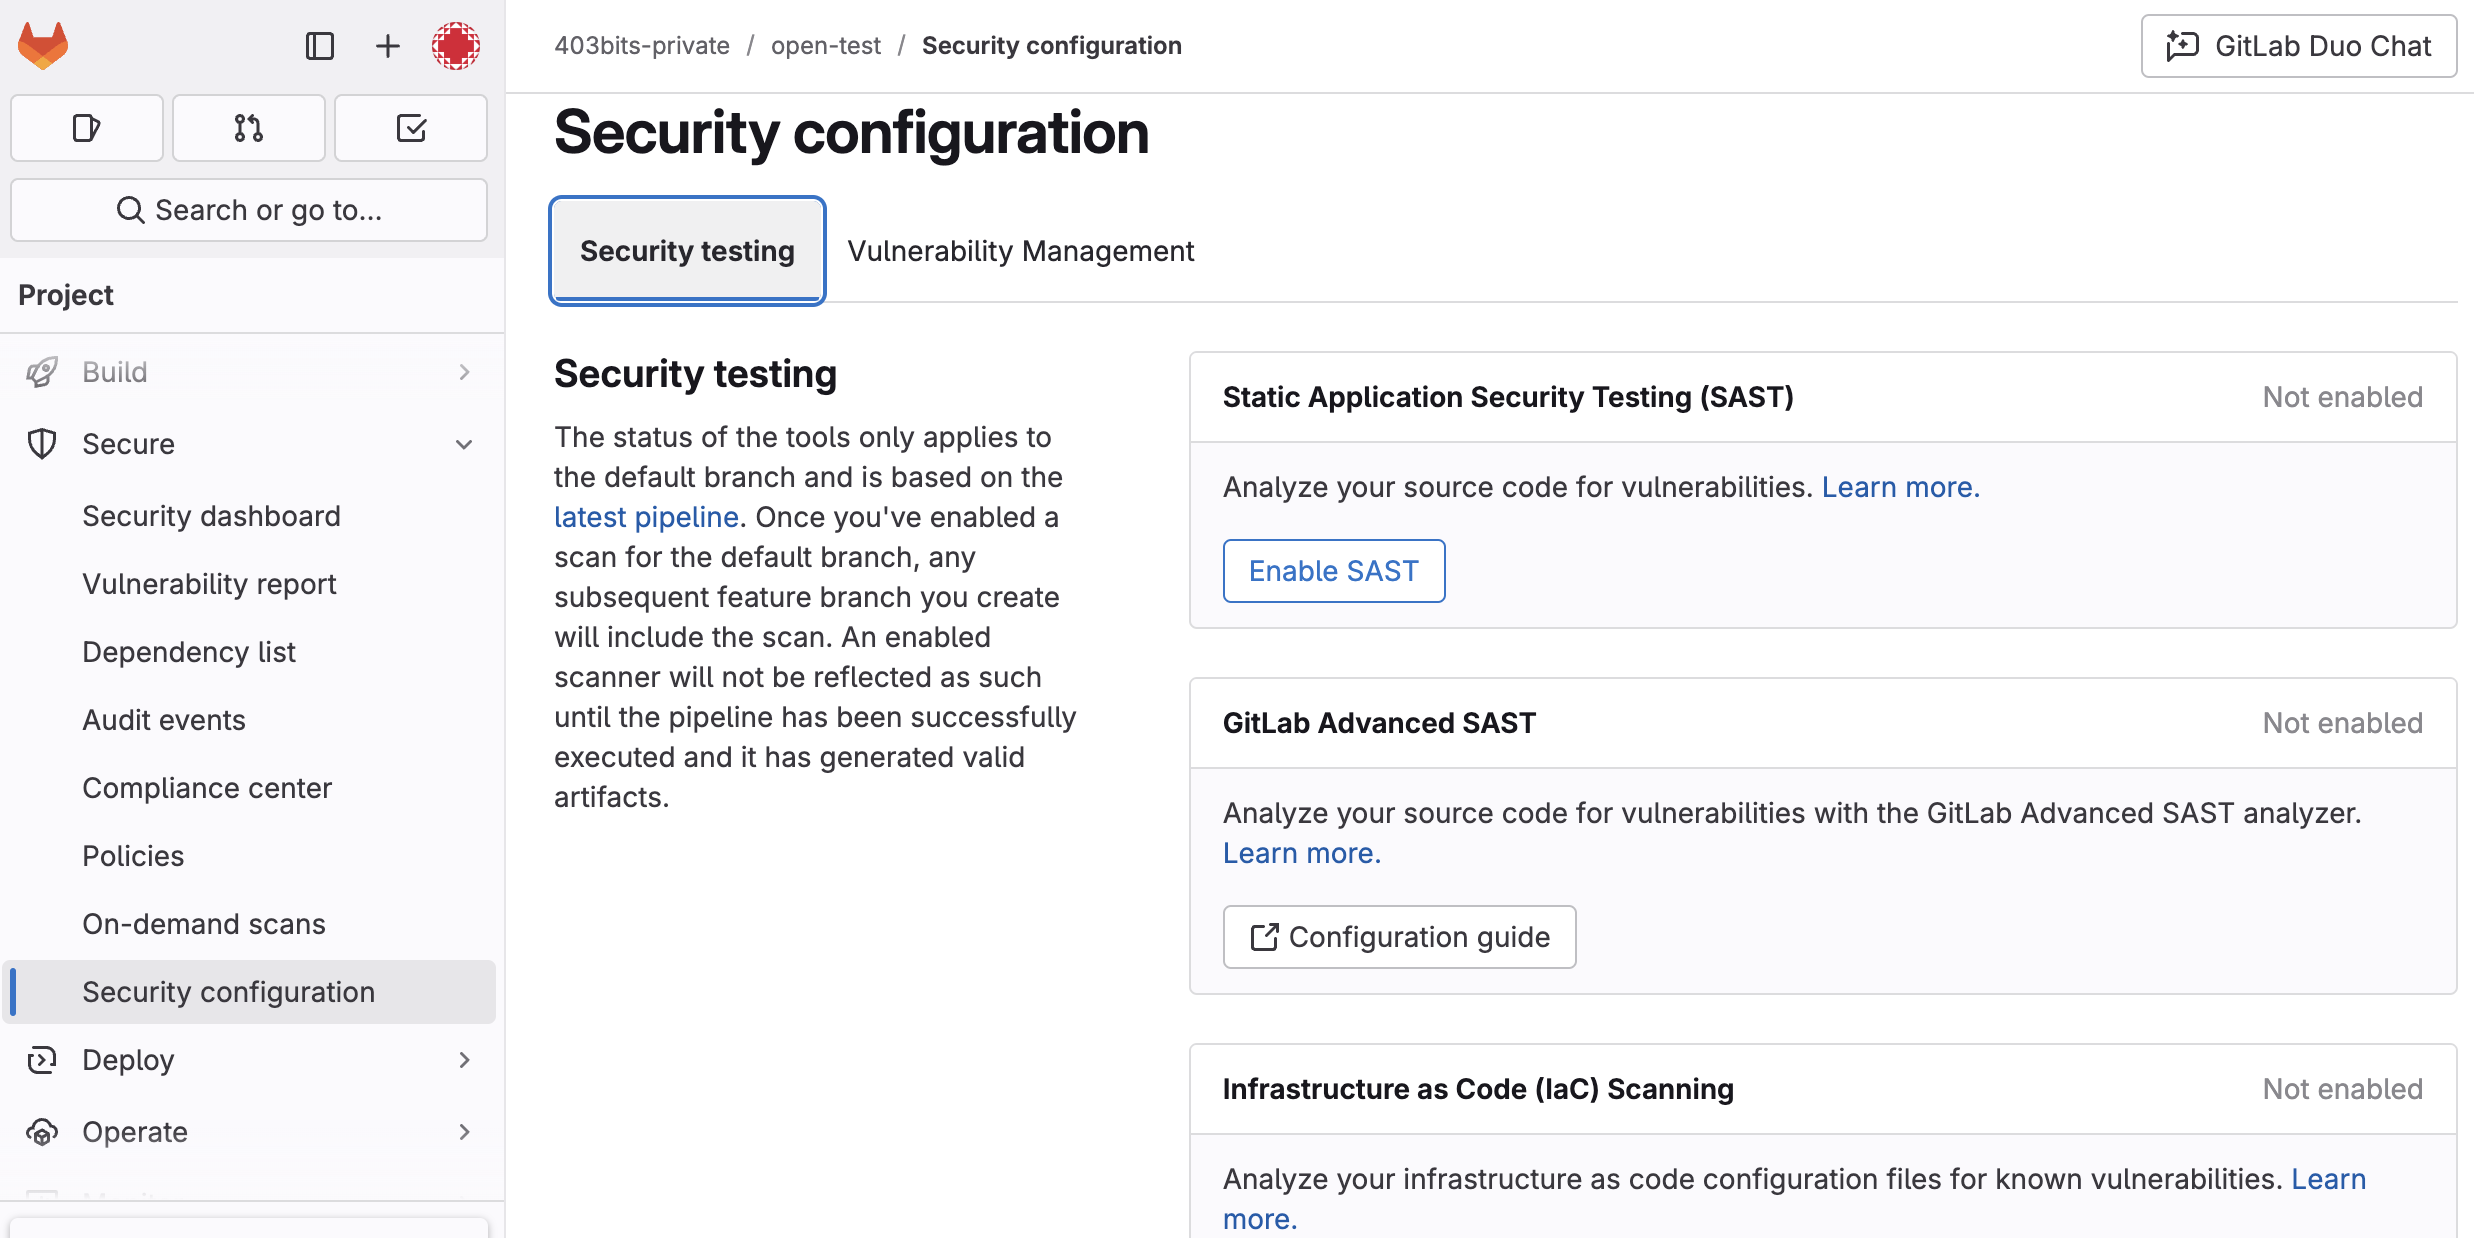Viewport: 2474px width, 1238px height.
Task: Click Advanced SAST Not enabled status
Action: click(2343, 723)
